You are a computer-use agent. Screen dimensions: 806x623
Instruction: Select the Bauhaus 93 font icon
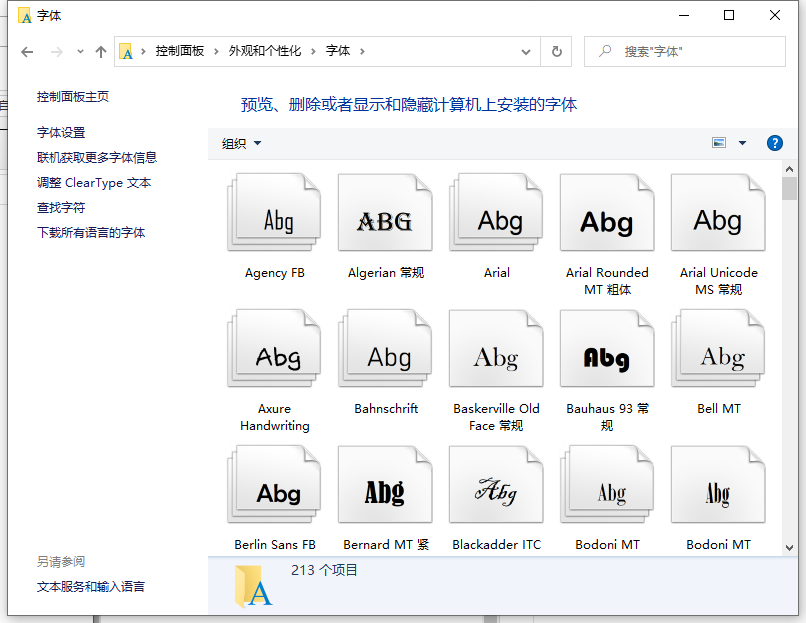pos(607,349)
